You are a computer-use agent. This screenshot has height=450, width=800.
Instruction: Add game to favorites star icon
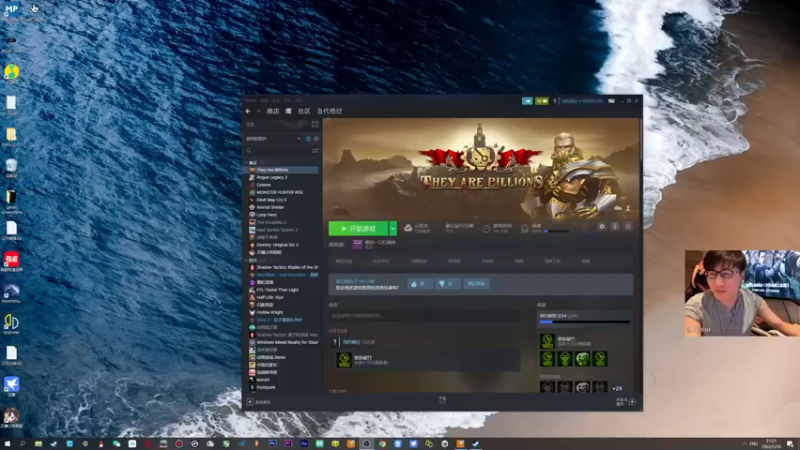[628, 227]
